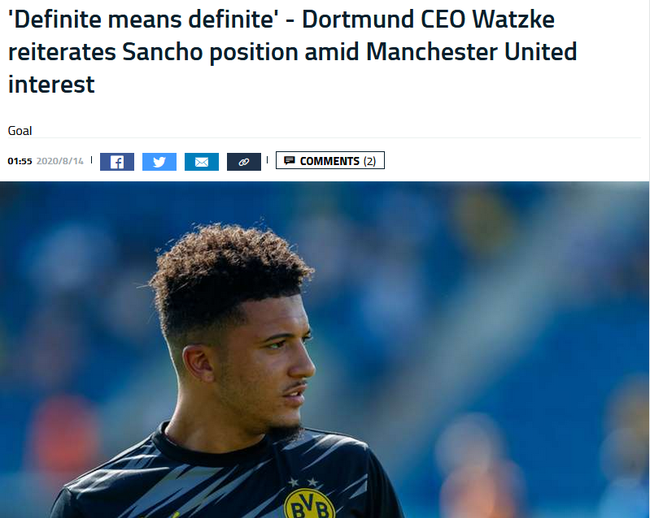The width and height of the screenshot is (650, 518).
Task: Click 'Dortmund CEO Watzke' in headline
Action: (428, 19)
